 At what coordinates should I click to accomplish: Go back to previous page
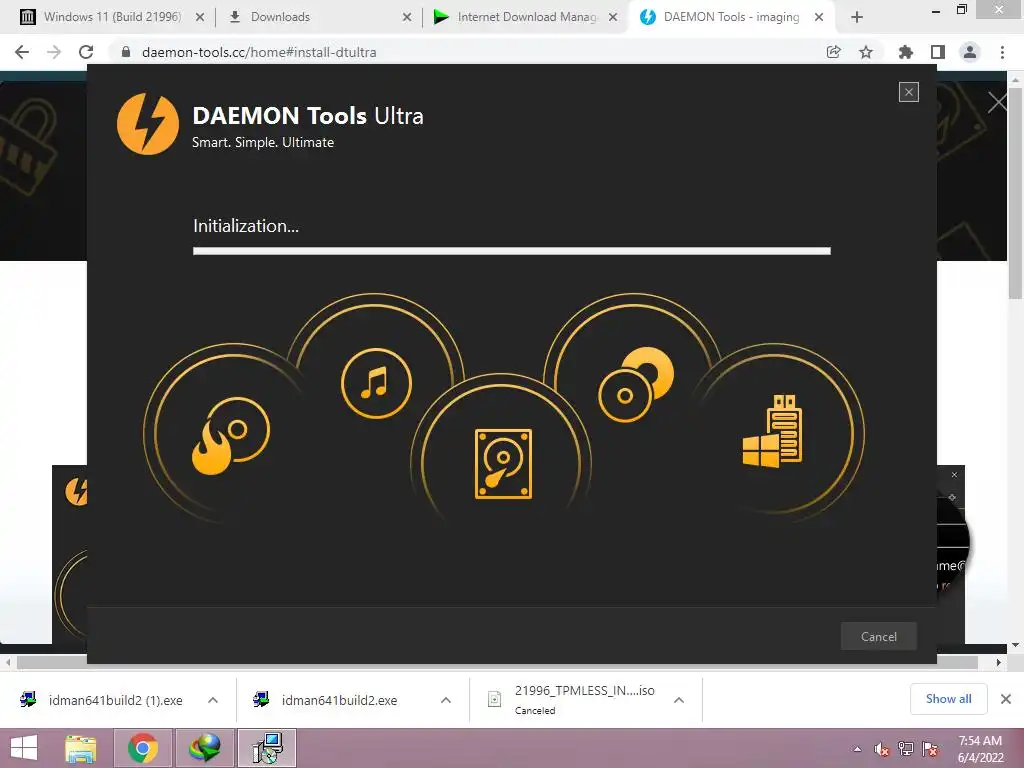tap(22, 52)
